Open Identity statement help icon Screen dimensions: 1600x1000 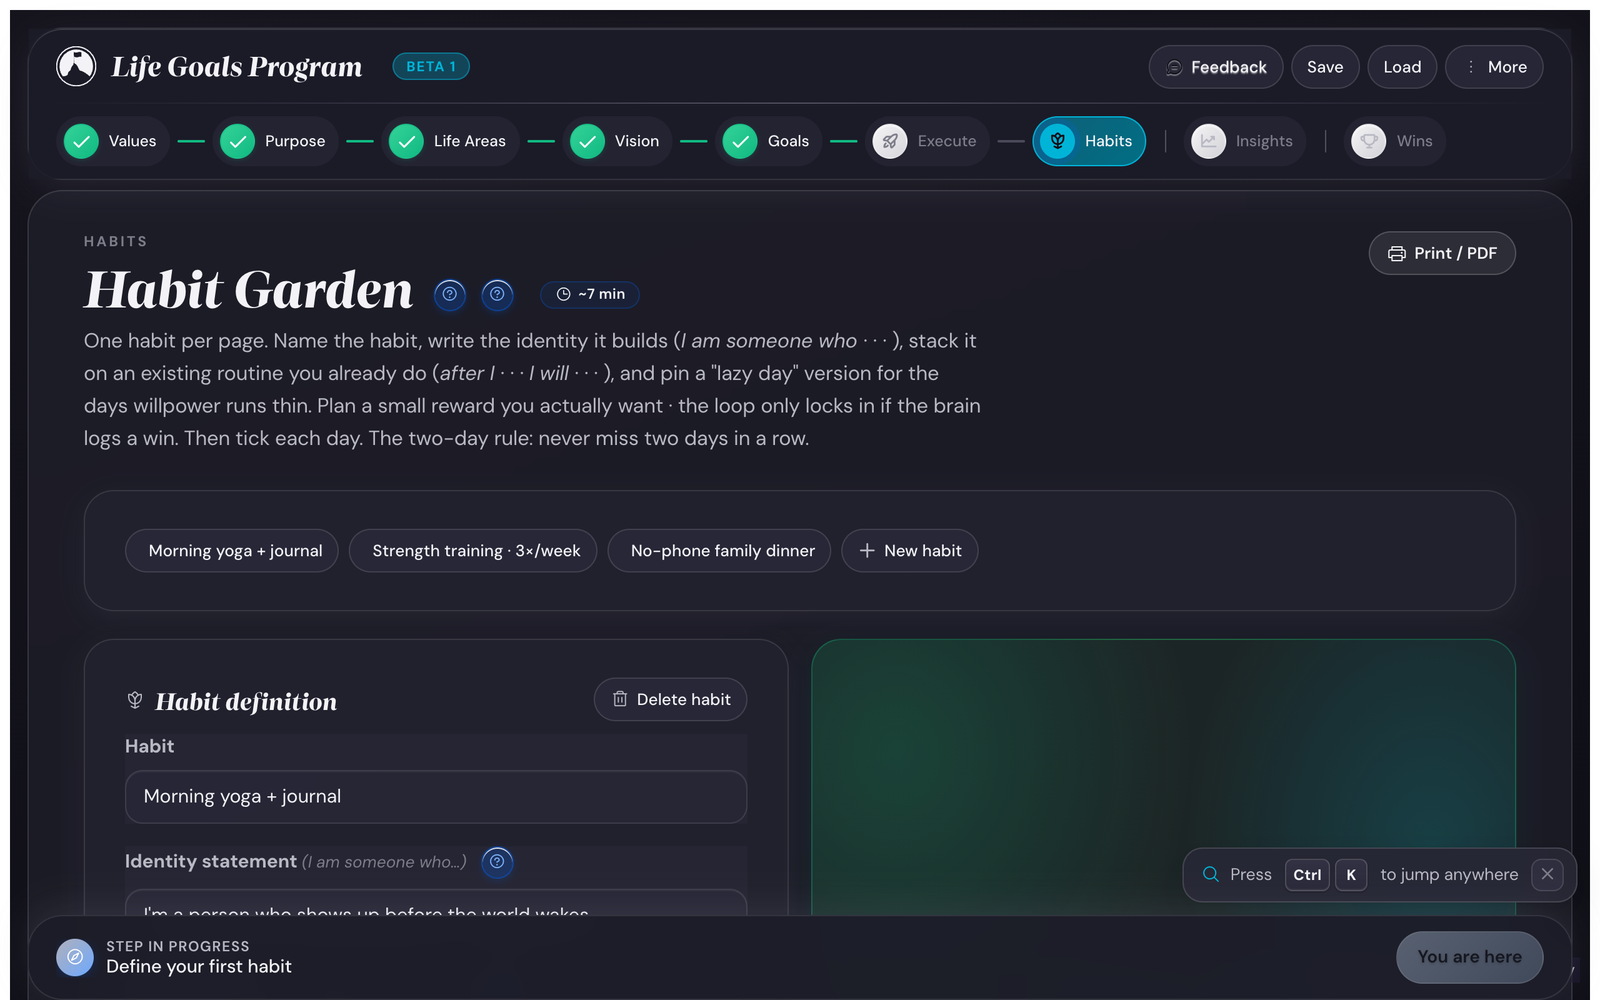[497, 862]
